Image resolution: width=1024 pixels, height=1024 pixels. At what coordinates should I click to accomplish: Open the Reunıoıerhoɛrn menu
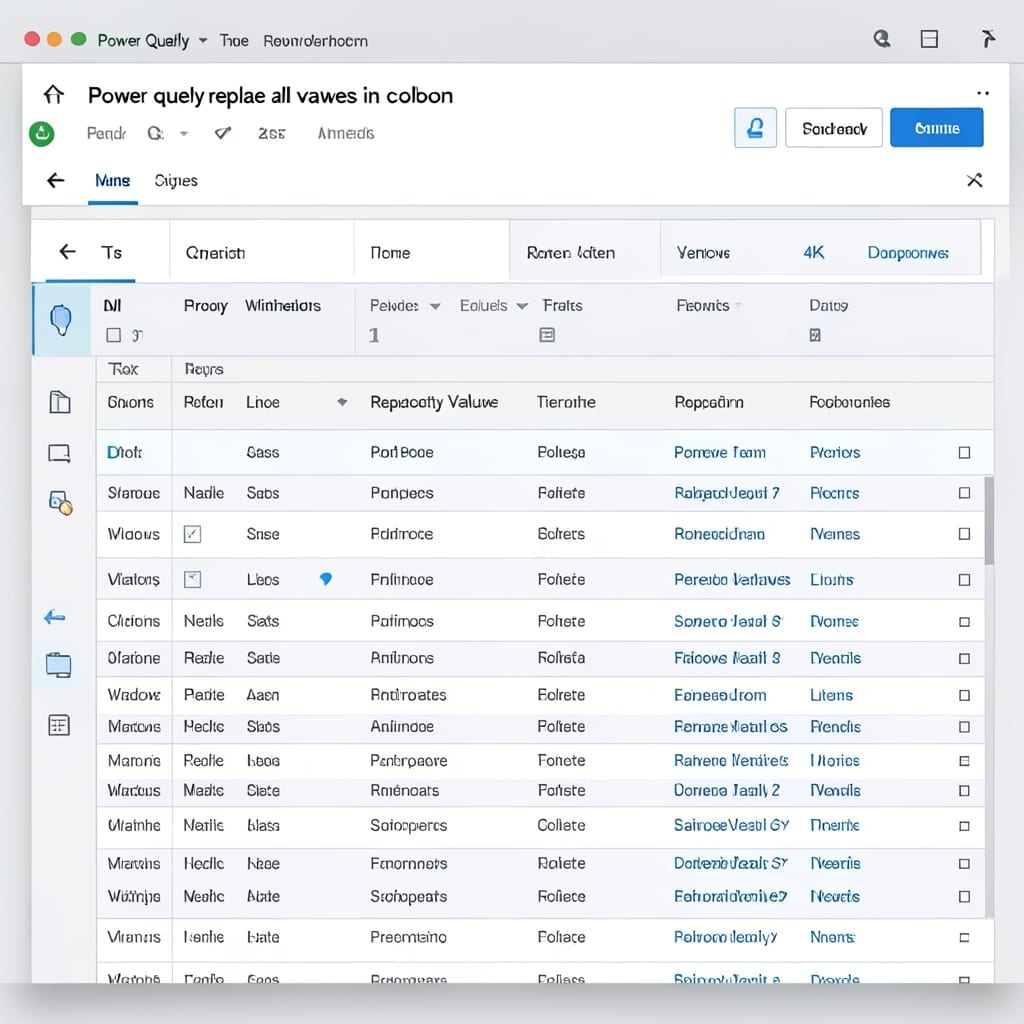[x=315, y=40]
